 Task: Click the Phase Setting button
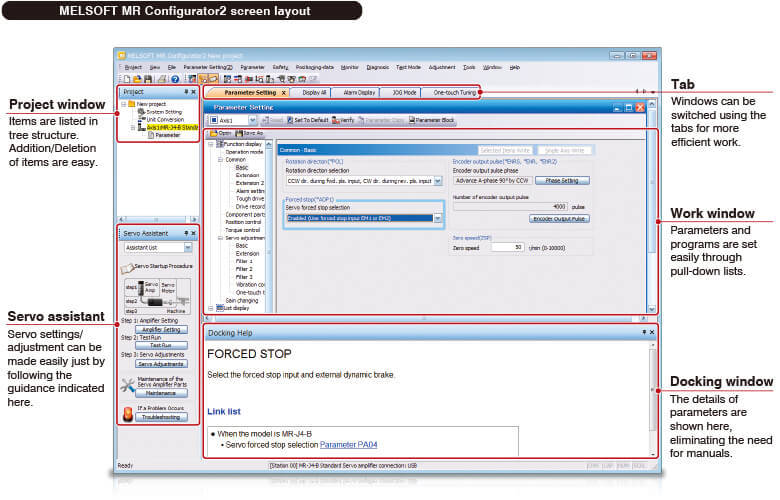pos(560,181)
